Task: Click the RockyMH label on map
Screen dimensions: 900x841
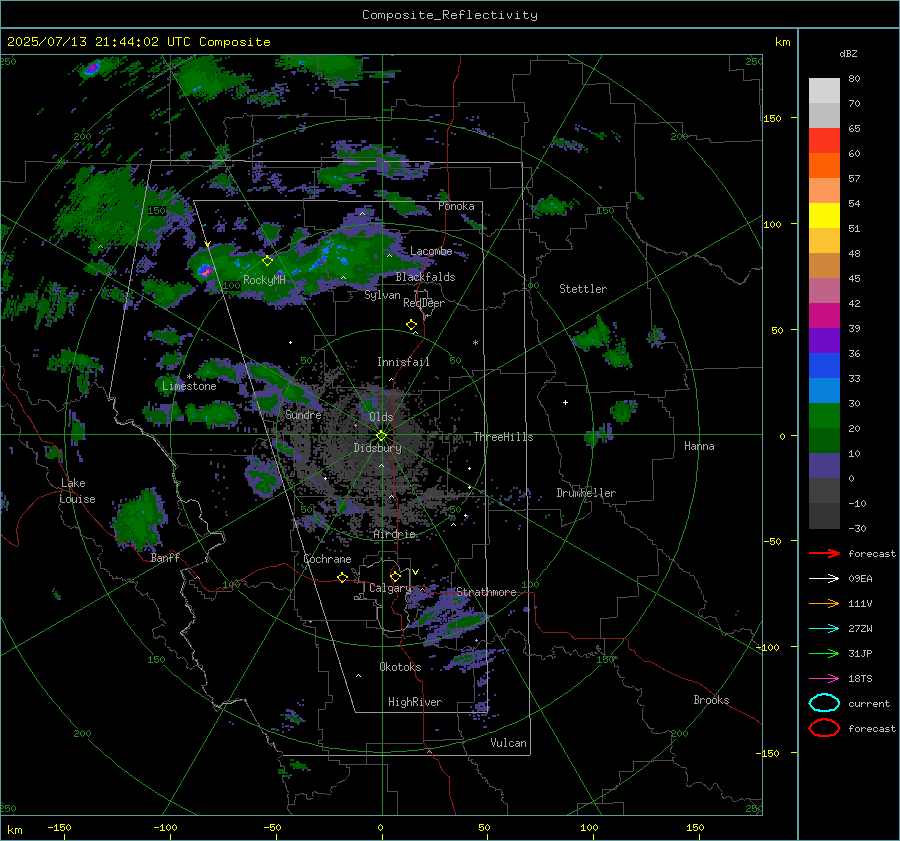Action: click(x=264, y=280)
